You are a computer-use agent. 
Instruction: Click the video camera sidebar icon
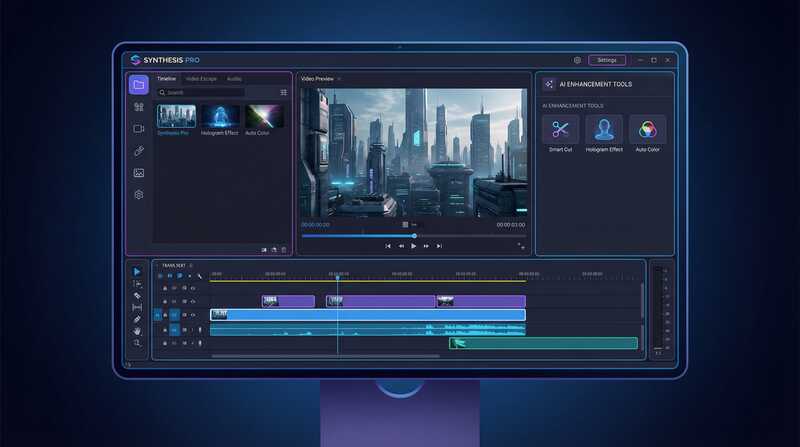click(139, 129)
